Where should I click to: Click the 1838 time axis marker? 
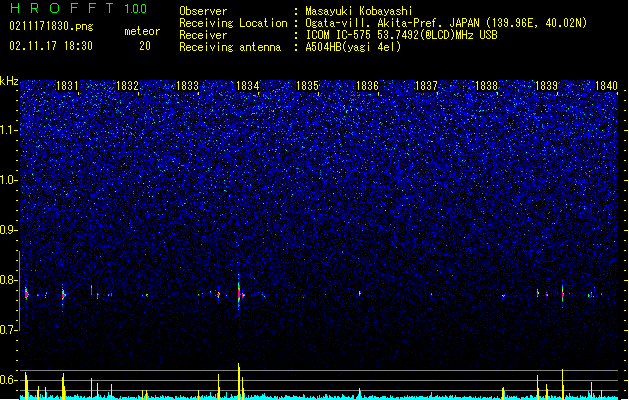[x=486, y=85]
